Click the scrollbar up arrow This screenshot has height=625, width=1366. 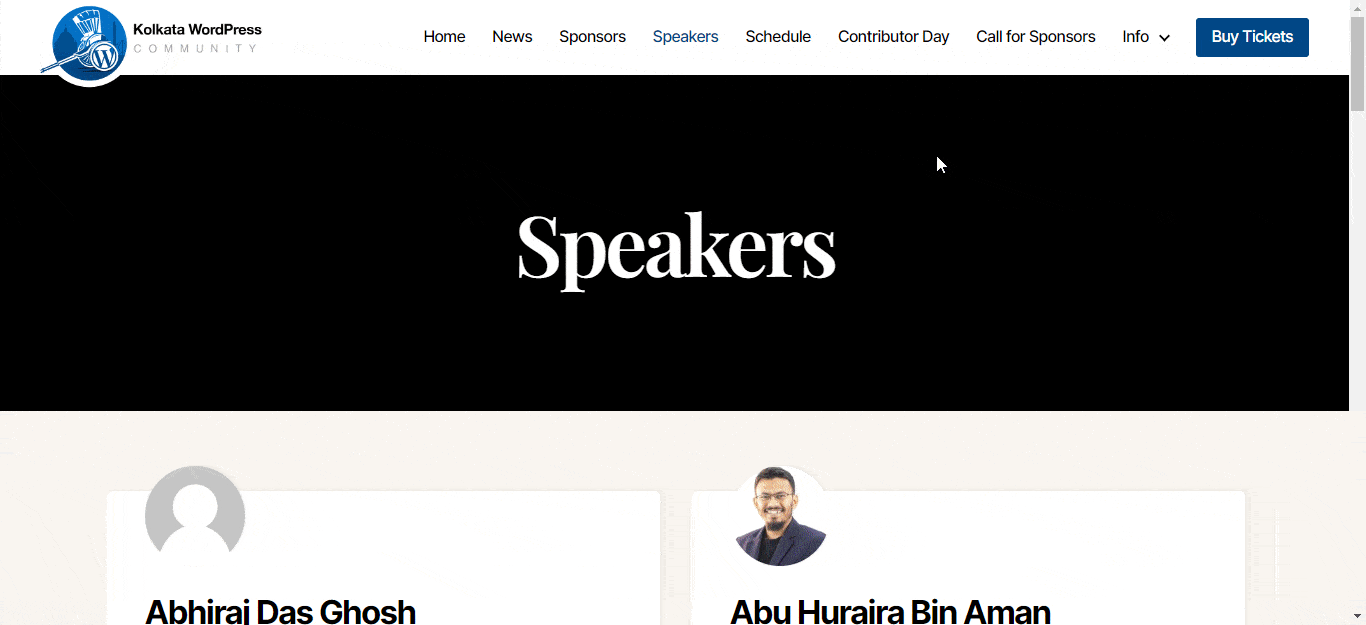point(1357,8)
